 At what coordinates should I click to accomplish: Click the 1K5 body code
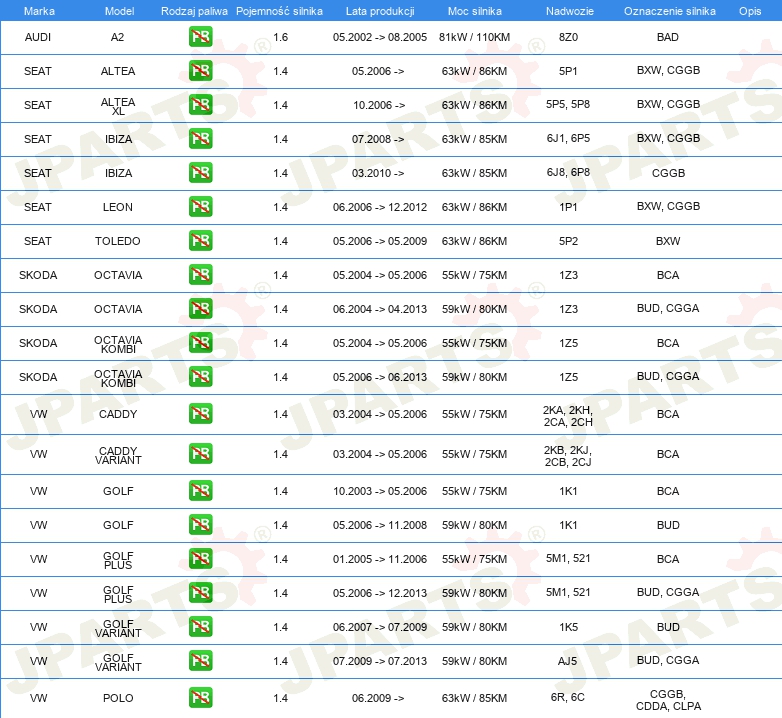point(568,627)
